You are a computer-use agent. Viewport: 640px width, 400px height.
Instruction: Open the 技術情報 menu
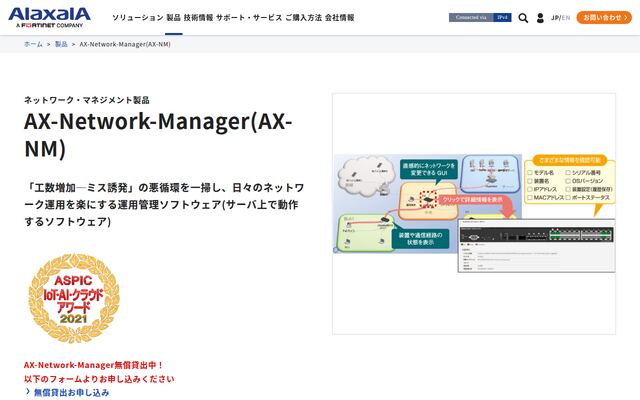[198, 18]
